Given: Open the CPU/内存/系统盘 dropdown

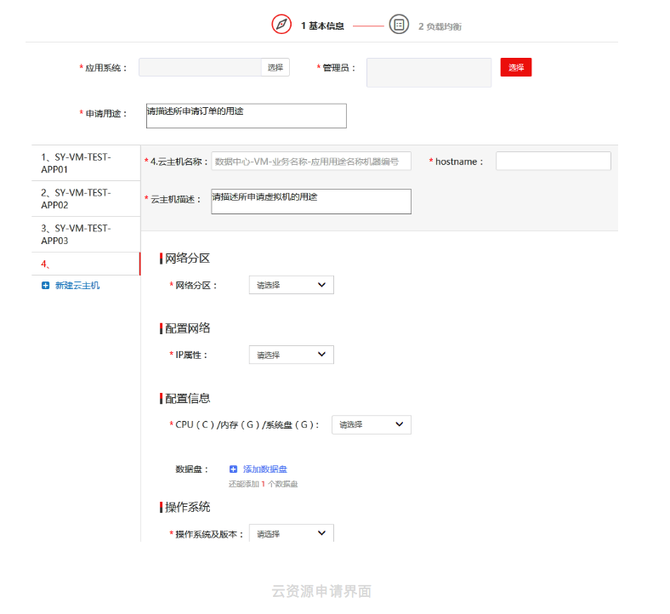Looking at the screenshot, I should [x=371, y=425].
